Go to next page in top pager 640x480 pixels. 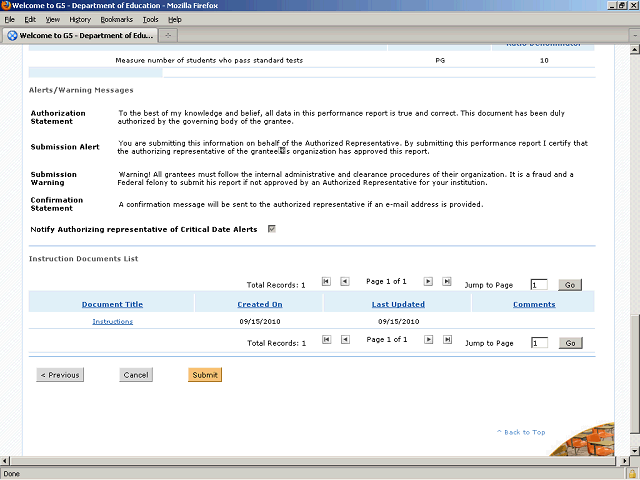point(428,281)
